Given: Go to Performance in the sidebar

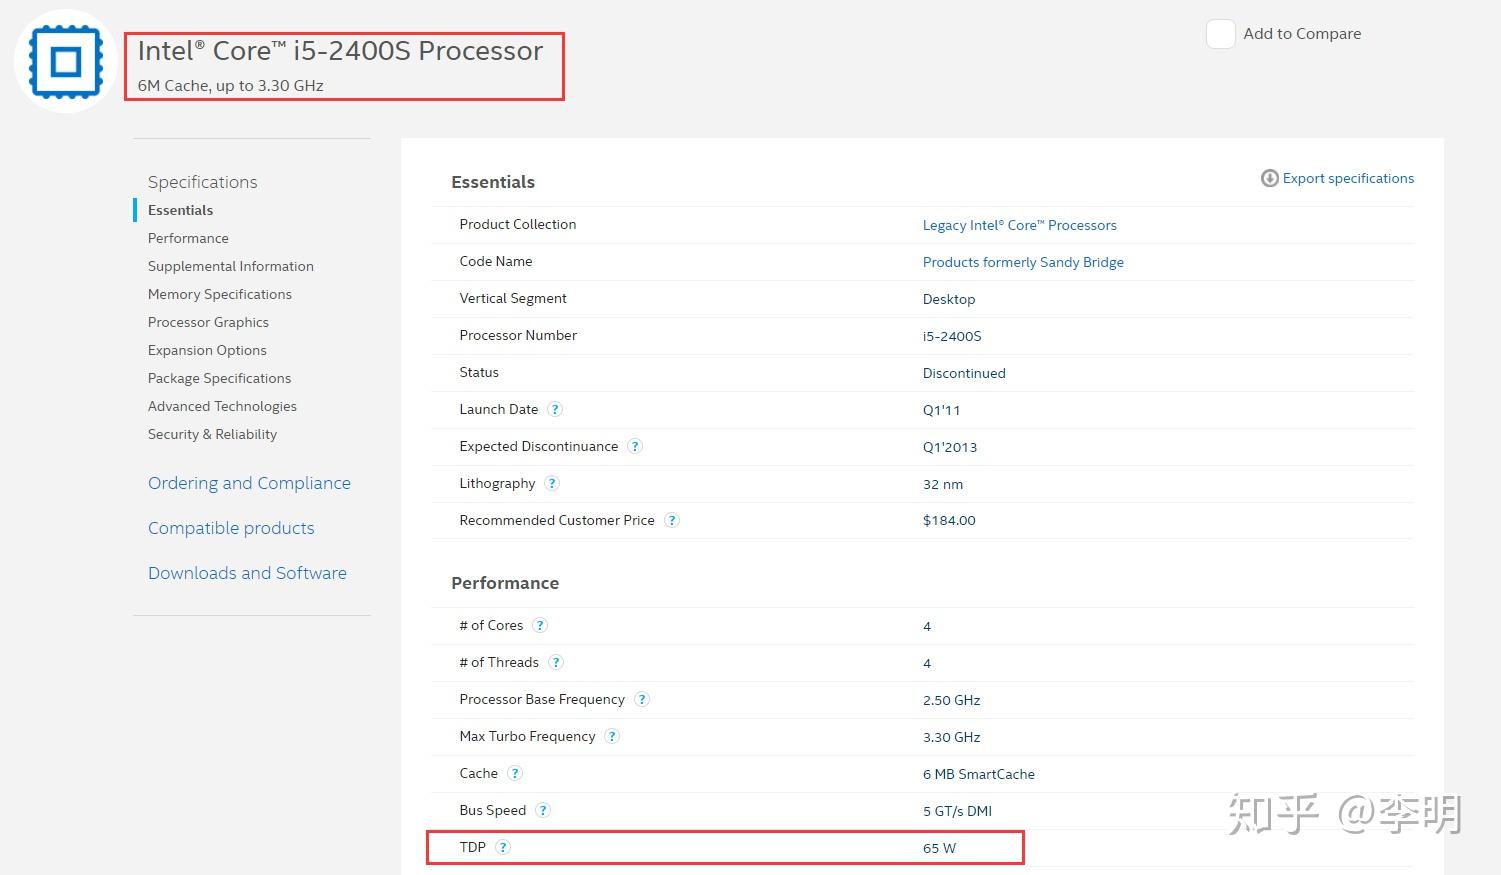Looking at the screenshot, I should tap(188, 238).
